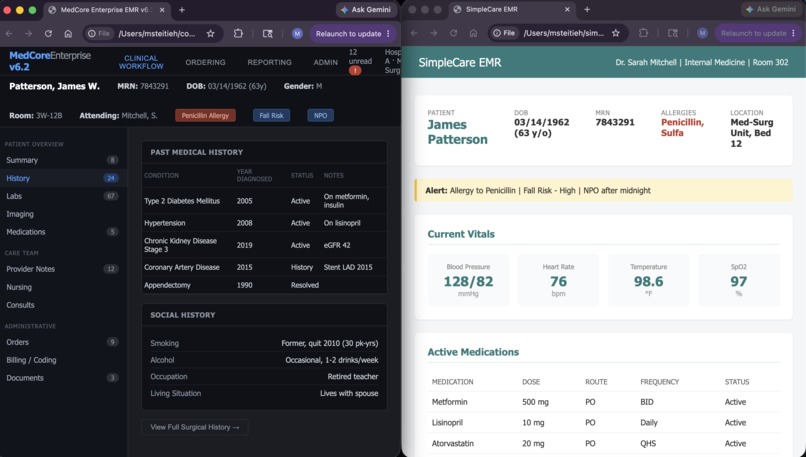Screen dimensions: 806x457
Task: Go back in SimpleCare browser window
Action: tap(414, 33)
